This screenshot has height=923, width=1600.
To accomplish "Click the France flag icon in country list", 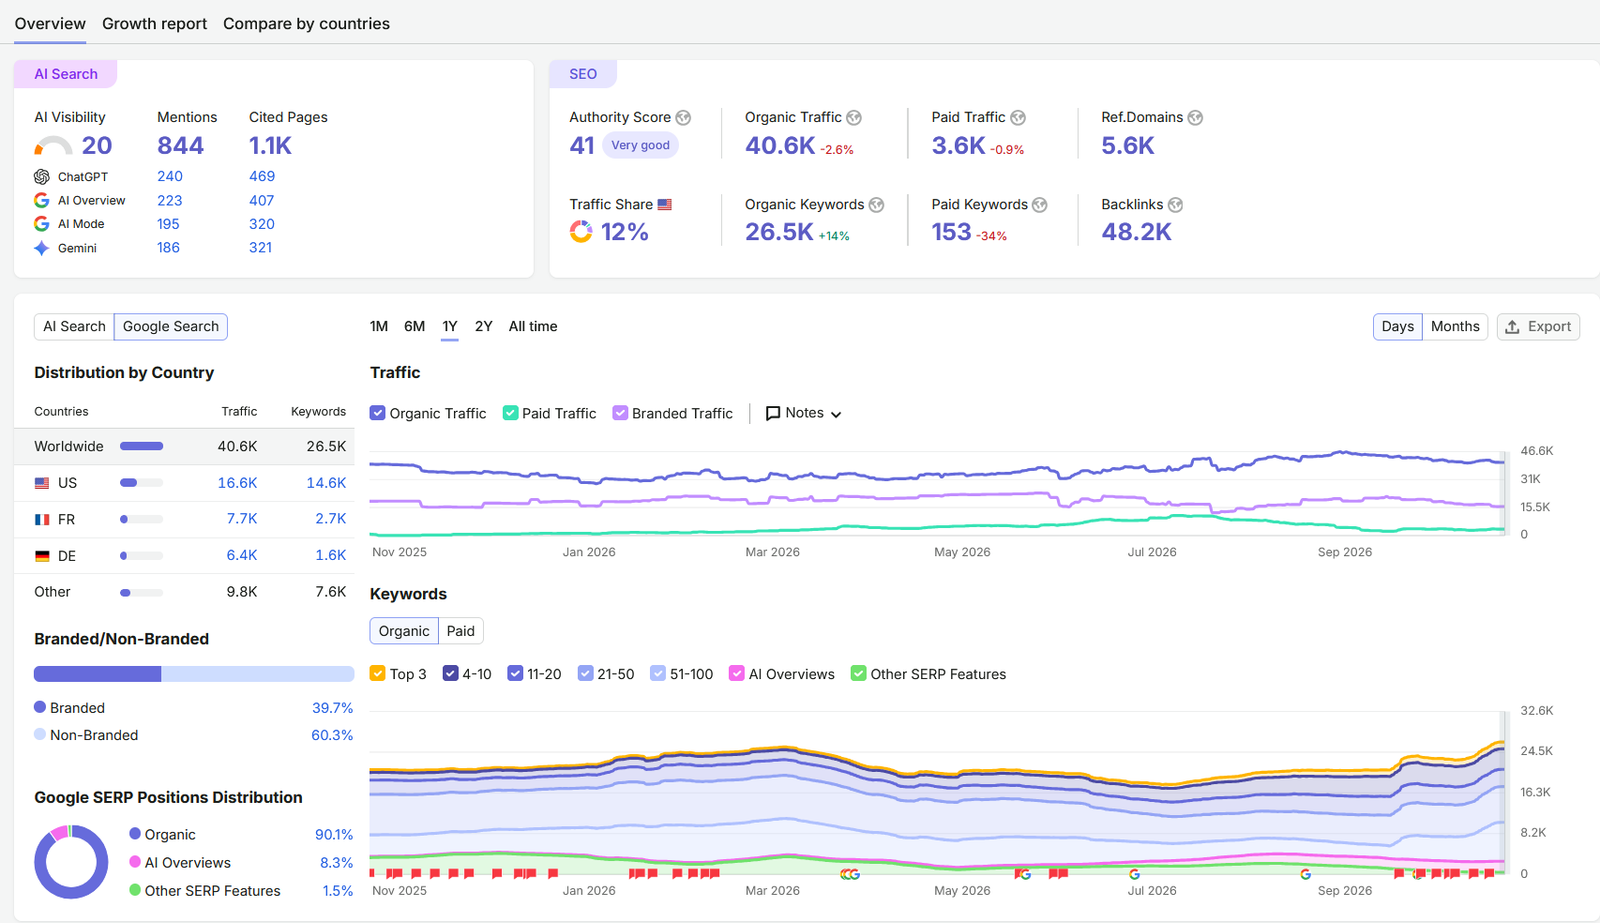I will point(42,519).
